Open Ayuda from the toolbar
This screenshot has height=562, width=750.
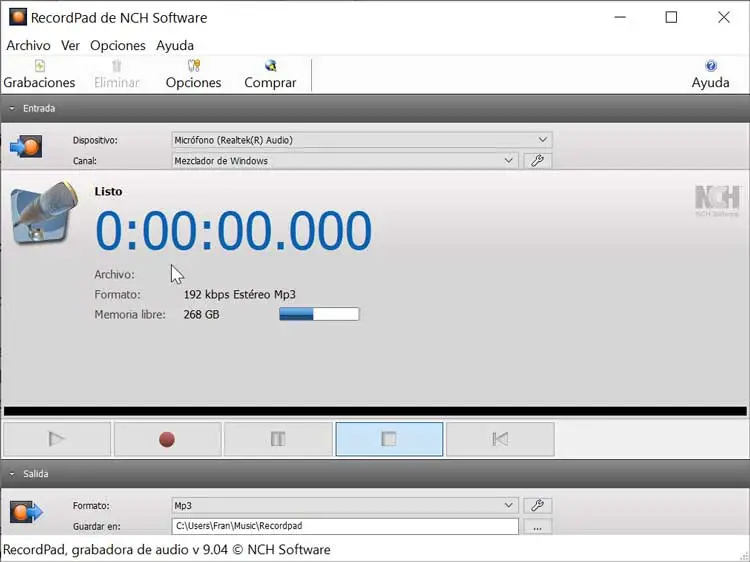[710, 75]
